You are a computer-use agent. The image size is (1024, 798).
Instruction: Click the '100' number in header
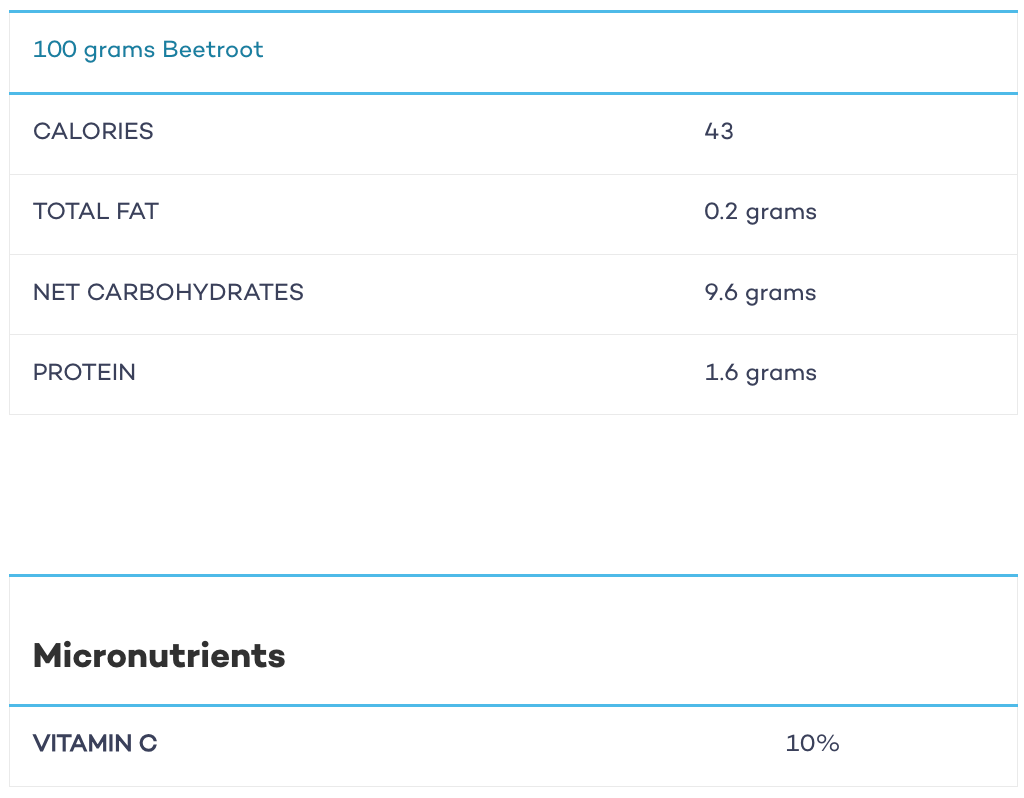(55, 50)
